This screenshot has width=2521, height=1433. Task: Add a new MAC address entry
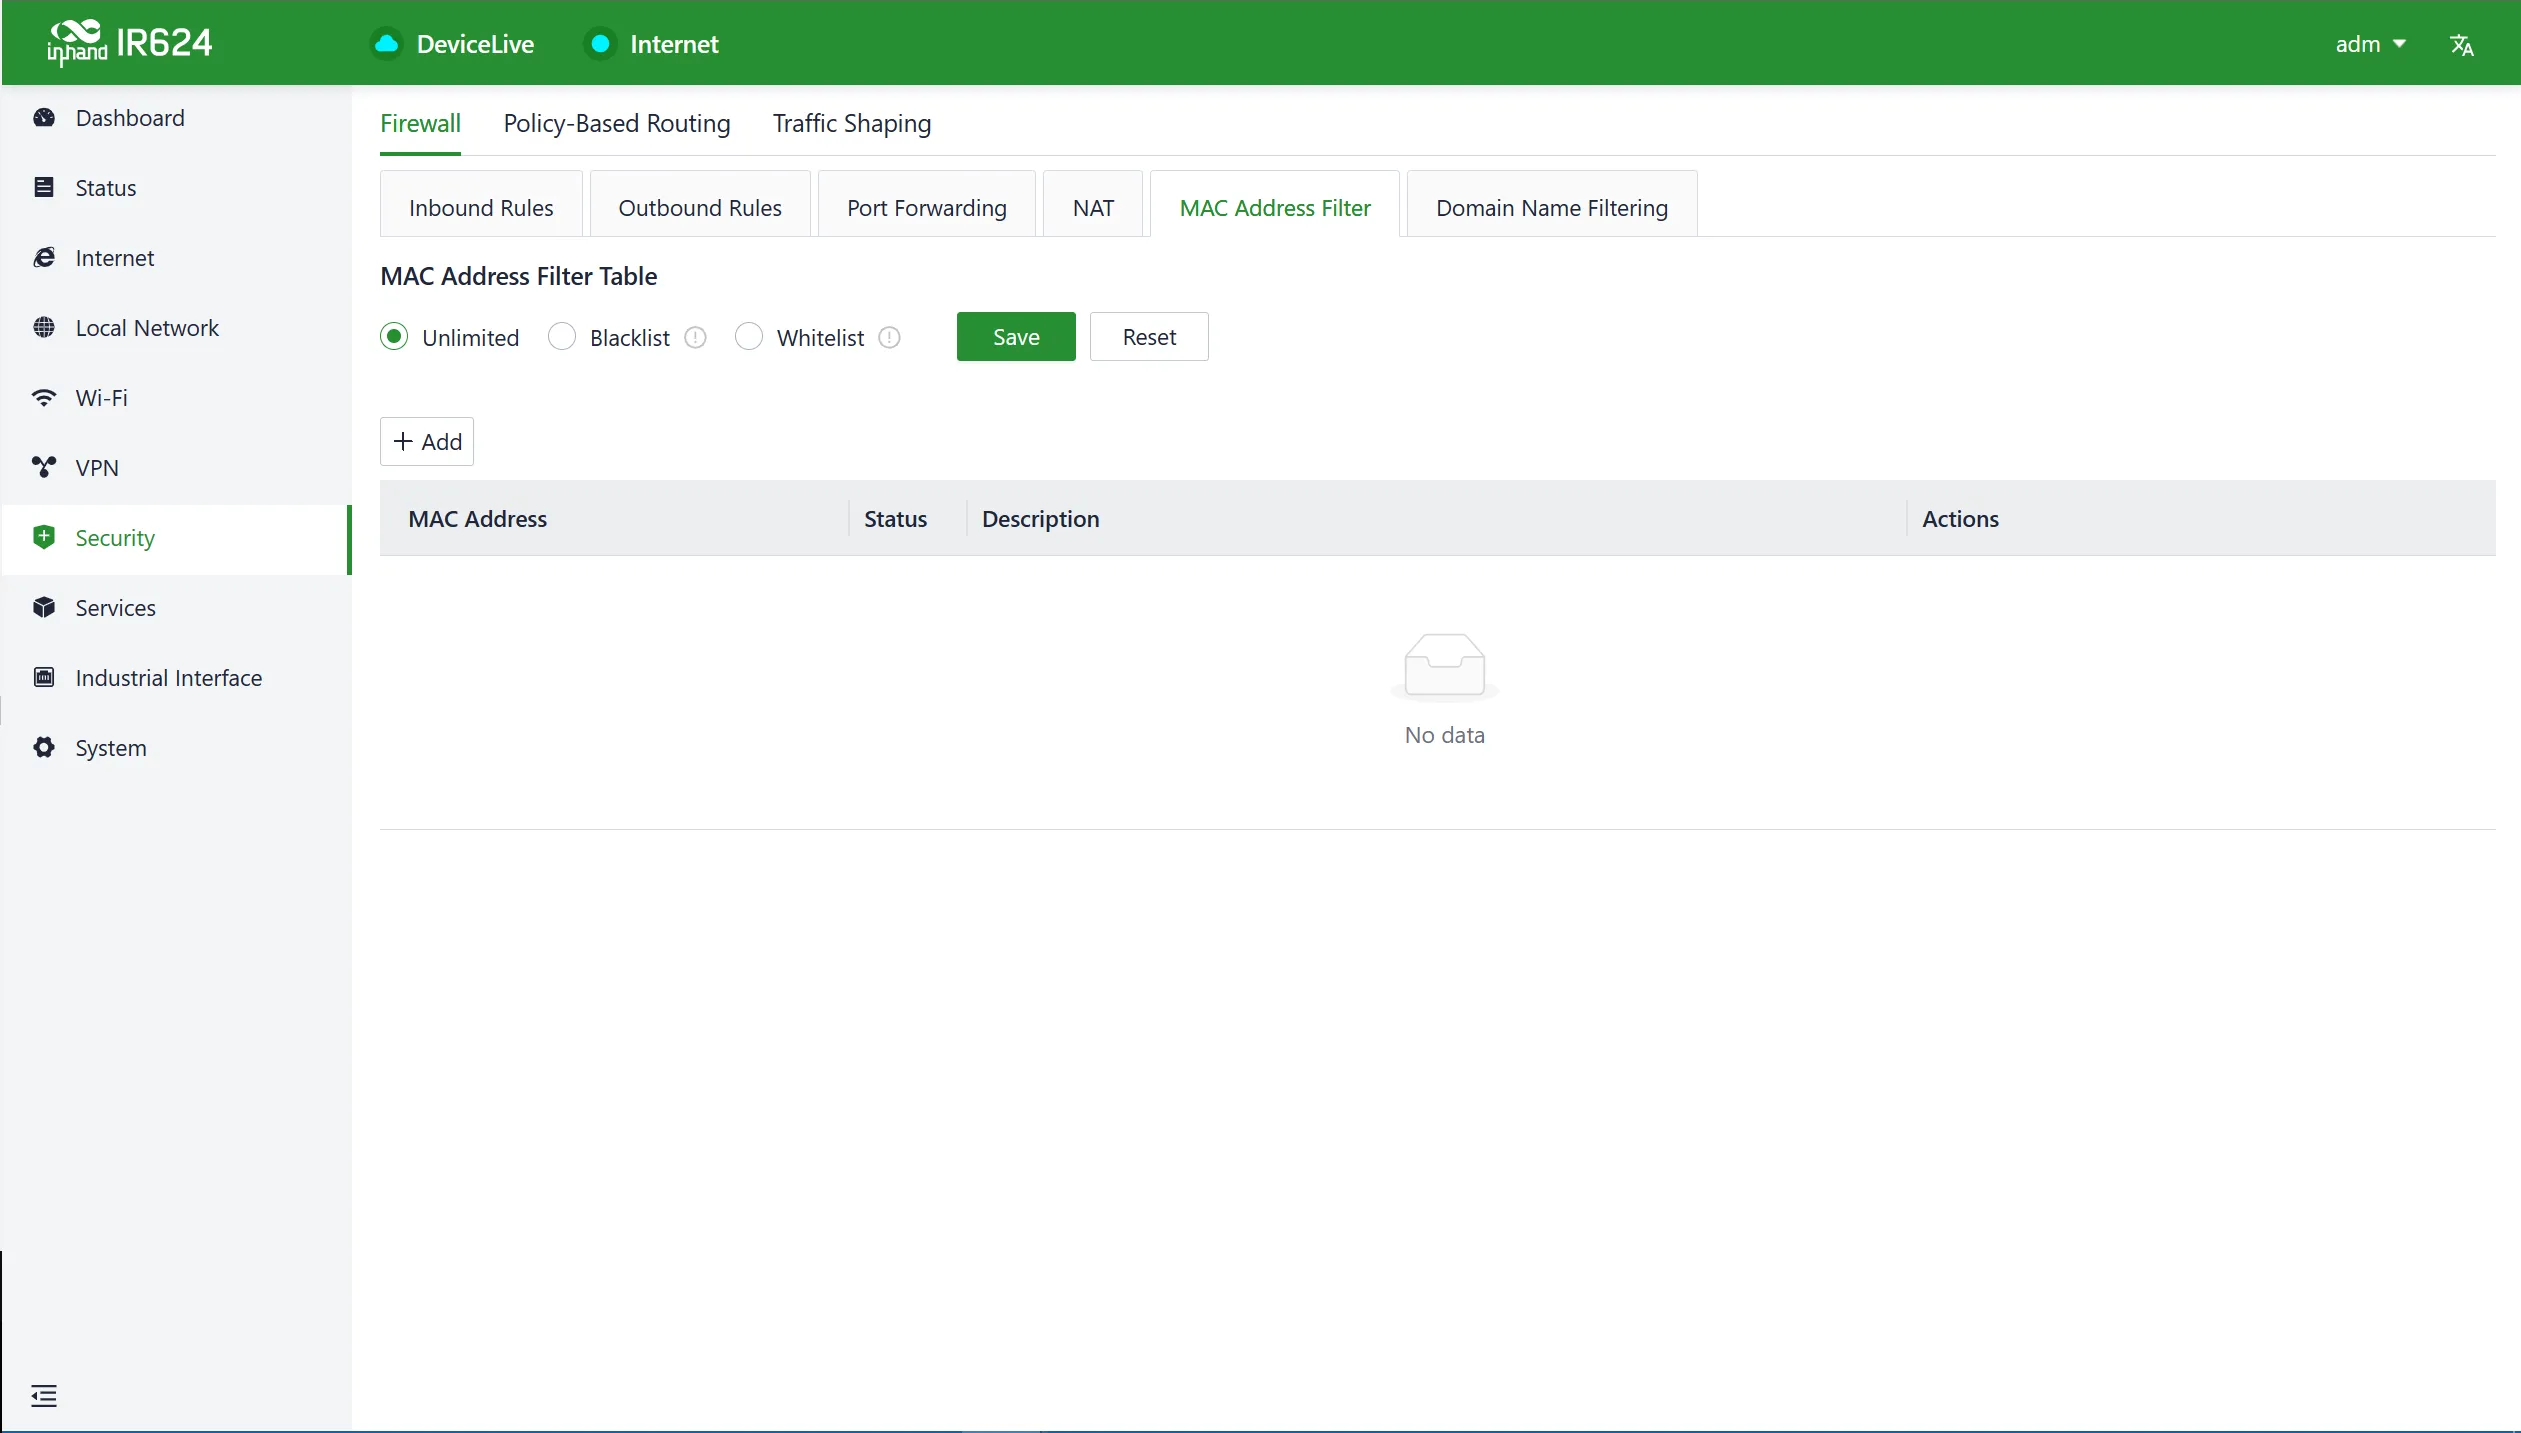(x=427, y=442)
